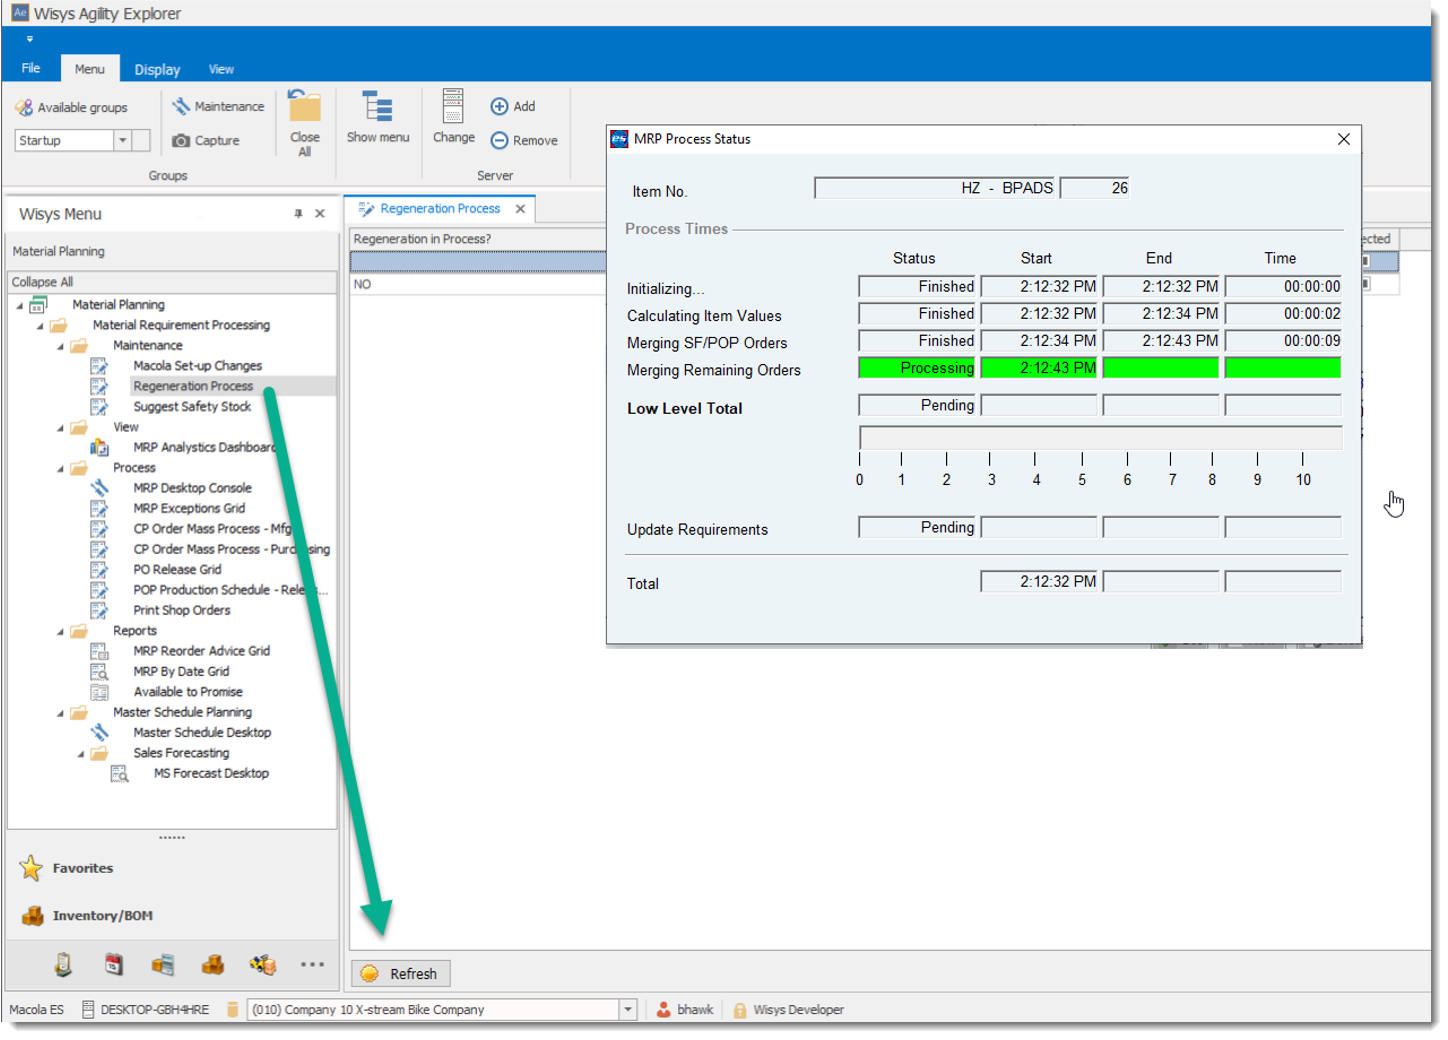Screen dimensions: 1448x1040
Task: Open the Maintenance tool in ribbon
Action: click(218, 106)
